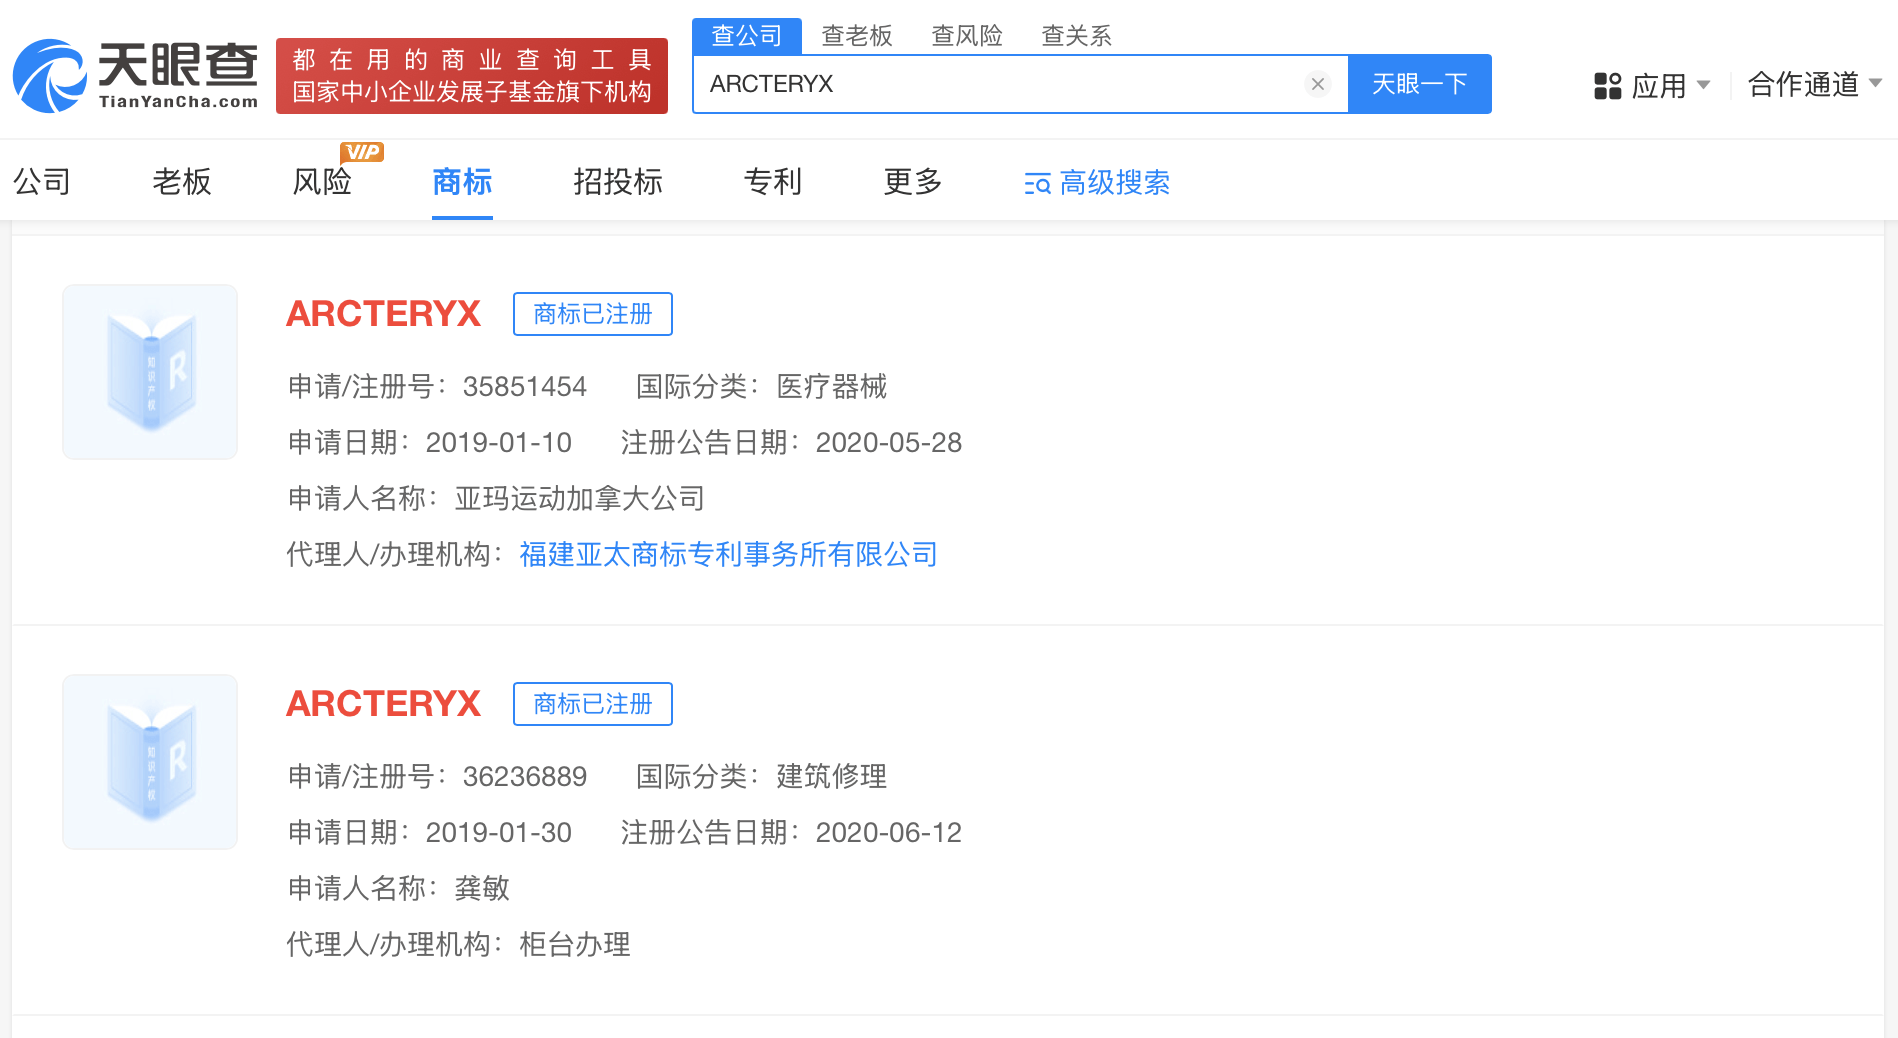Click the 商标已注册 tag for 35851454

point(593,314)
